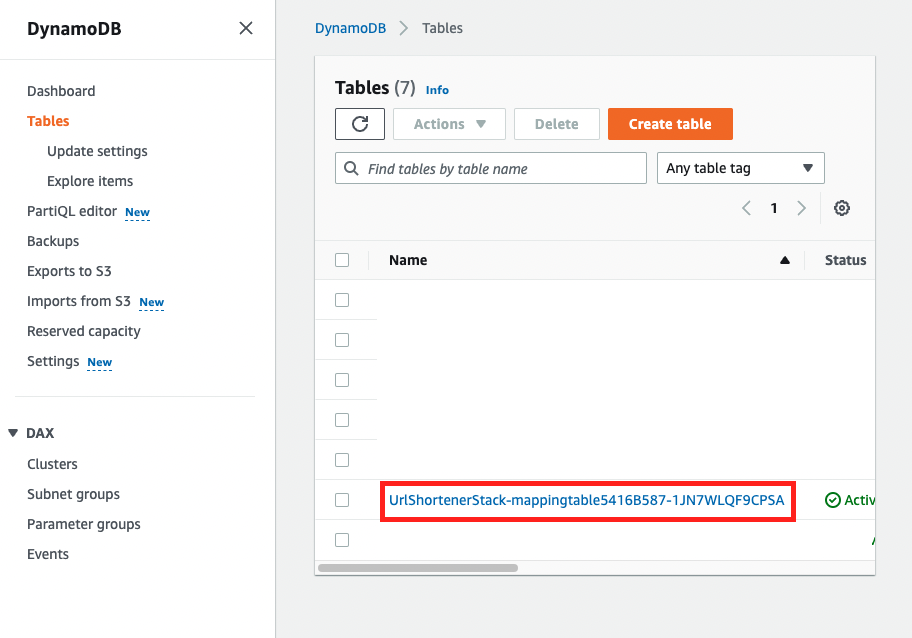The image size is (912, 638).
Task: Navigate to PartiQL editor
Action: click(72, 211)
